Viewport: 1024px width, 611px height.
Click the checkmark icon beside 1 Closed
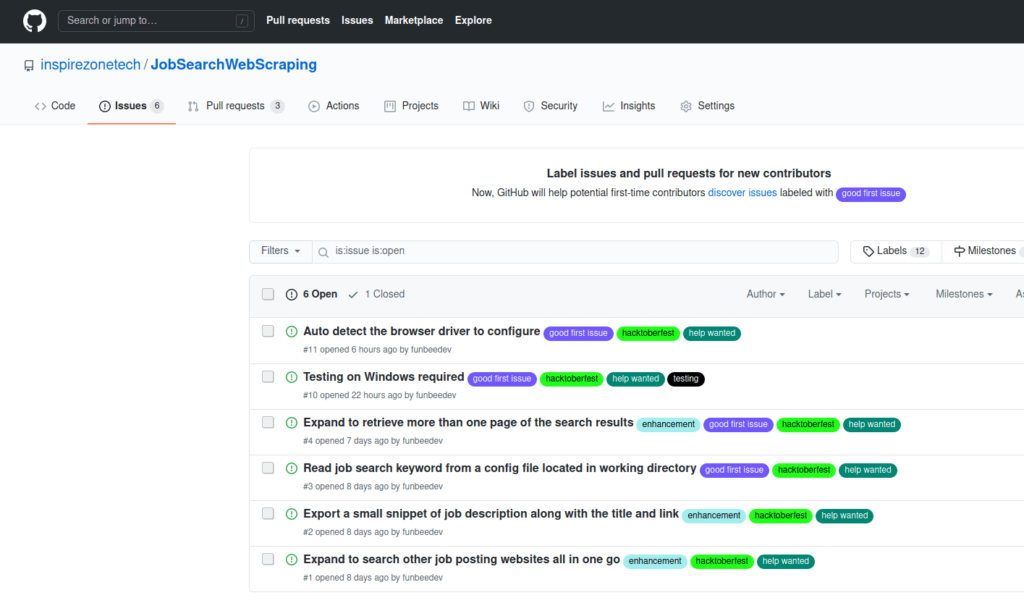(x=353, y=295)
